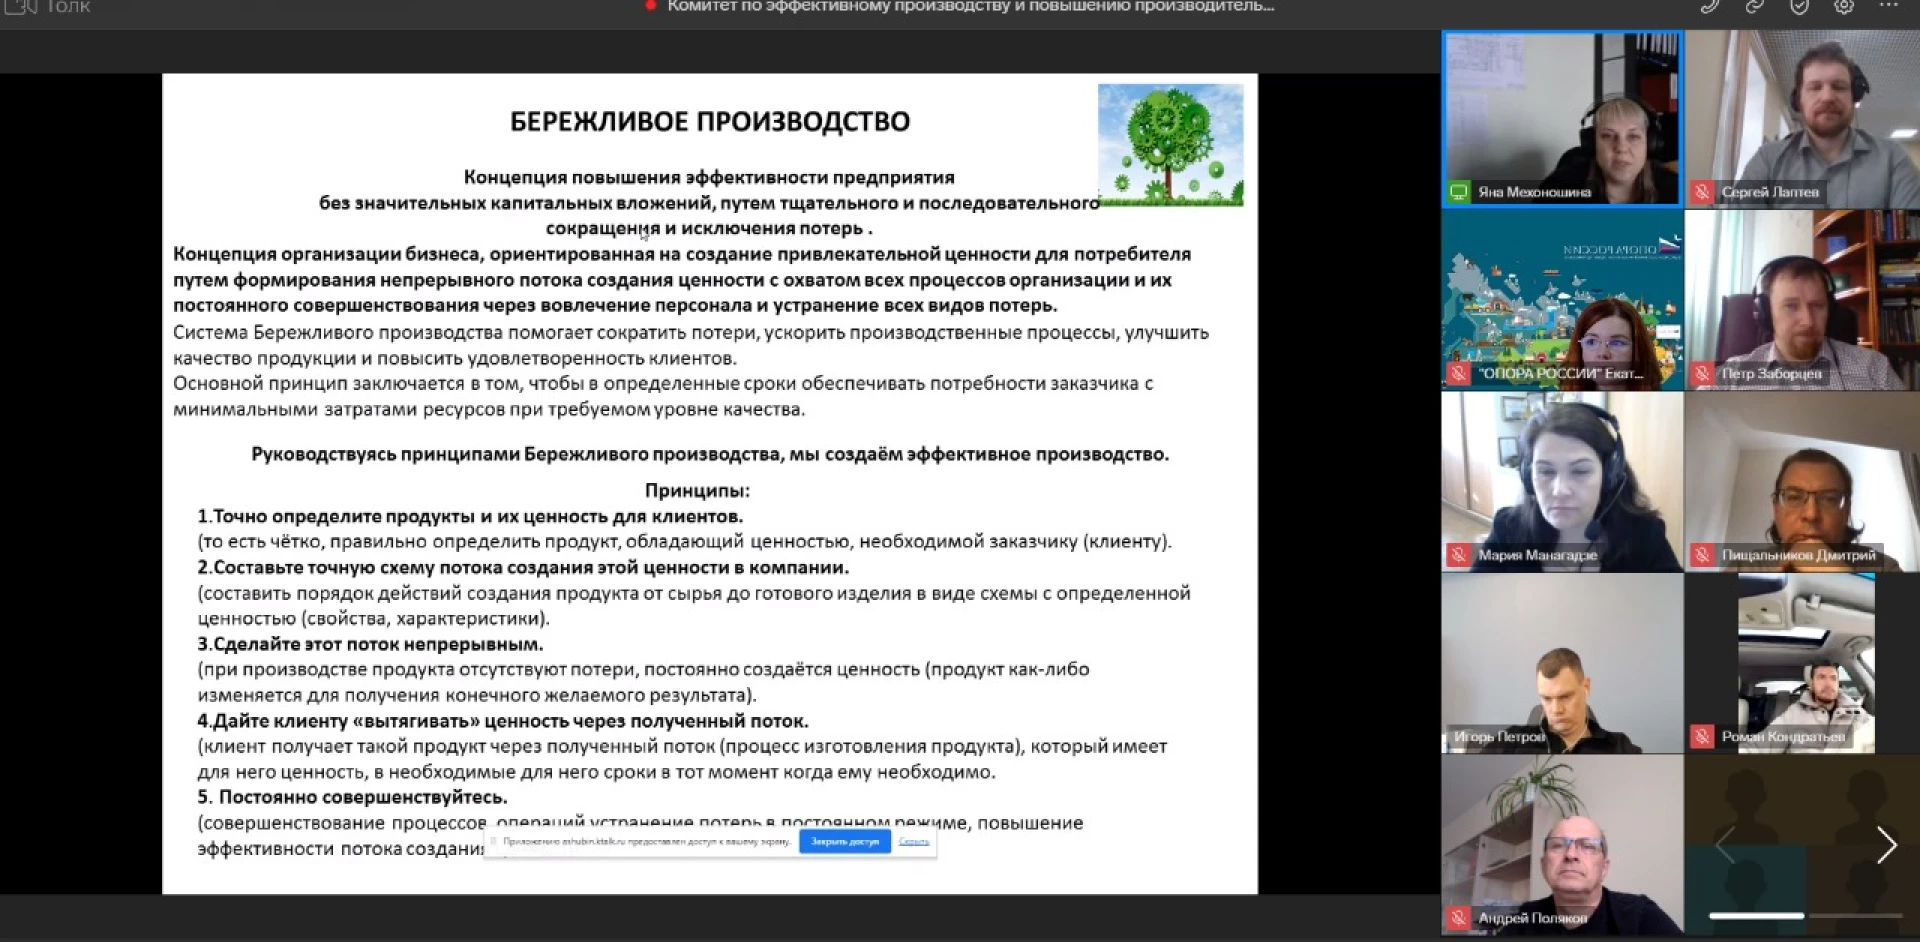The height and width of the screenshot is (942, 1920).
Task: Click line Руководствуясь принципами Бережливого производства
Action: click(x=710, y=455)
